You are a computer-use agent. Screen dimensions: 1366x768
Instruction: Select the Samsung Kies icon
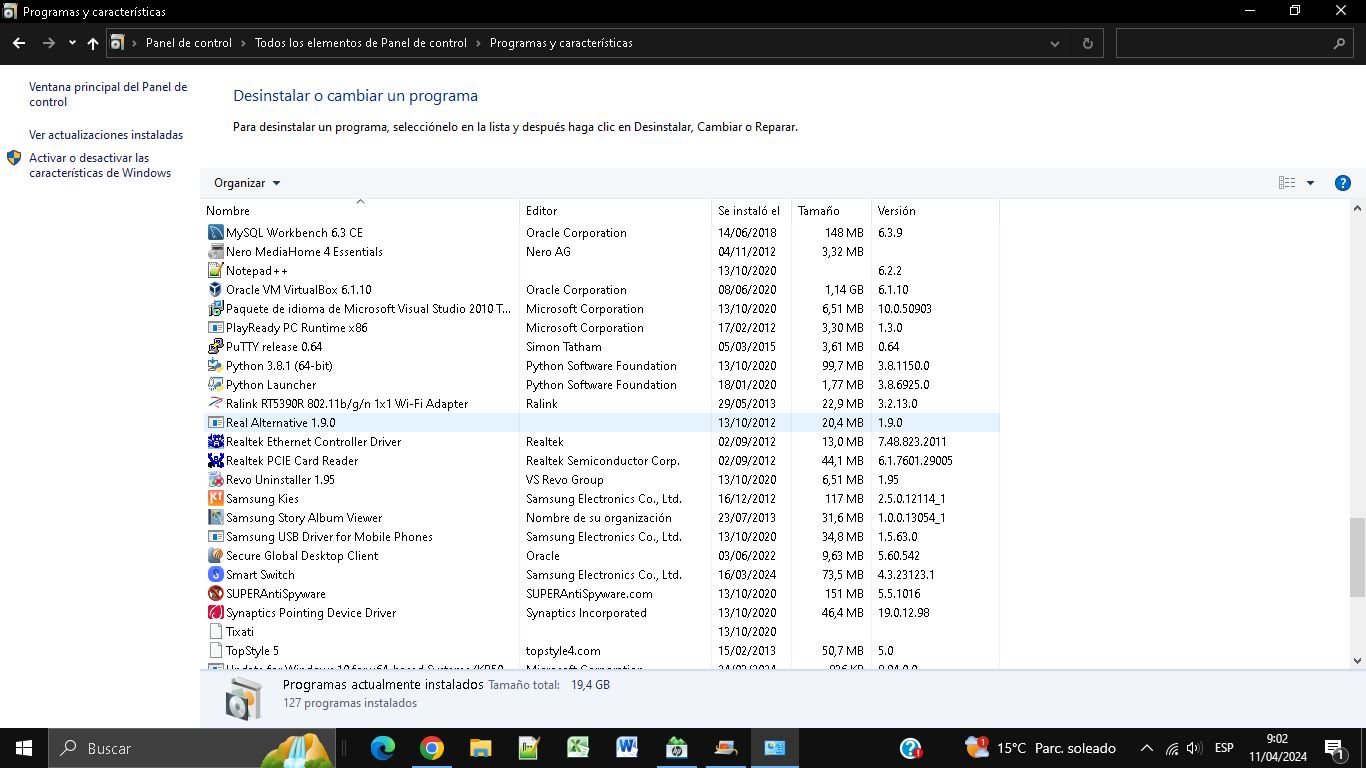coord(215,499)
